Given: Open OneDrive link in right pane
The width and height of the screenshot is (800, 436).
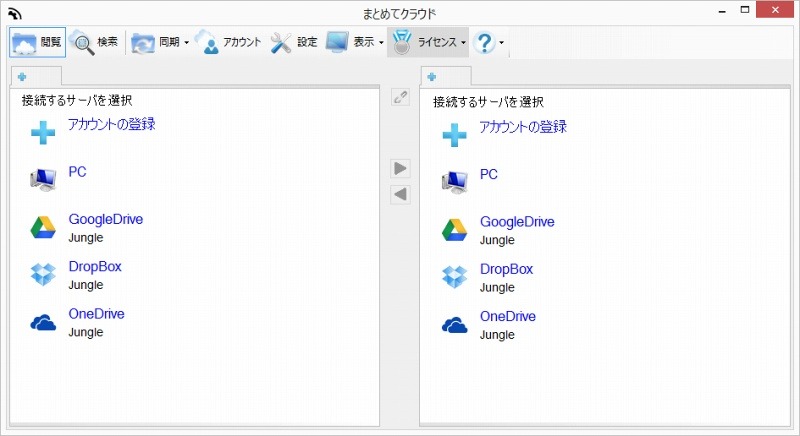Looking at the screenshot, I should [508, 316].
